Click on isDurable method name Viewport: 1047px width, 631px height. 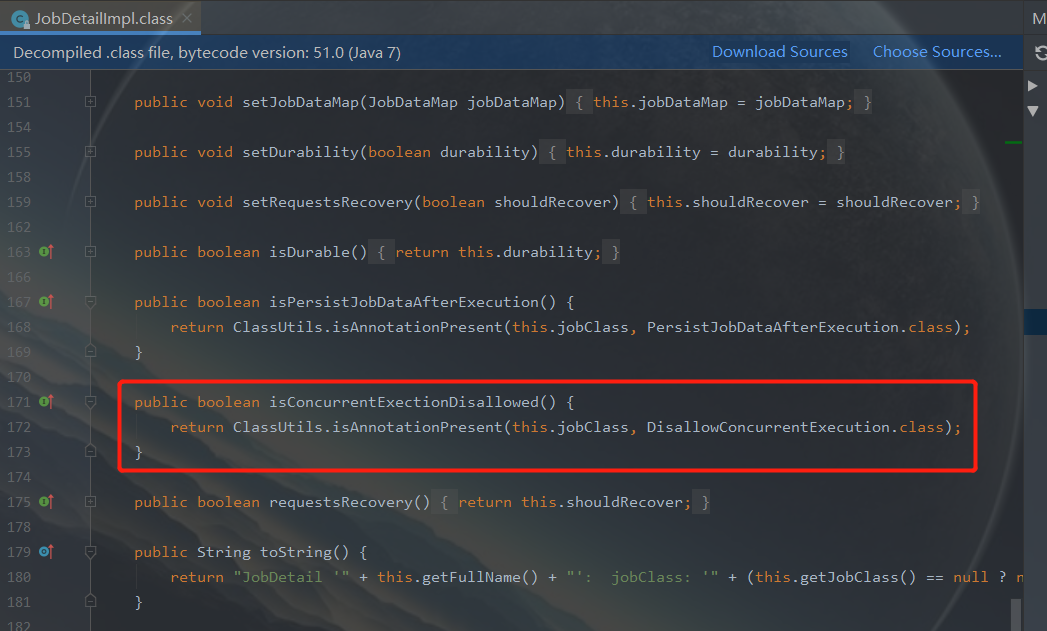(309, 252)
